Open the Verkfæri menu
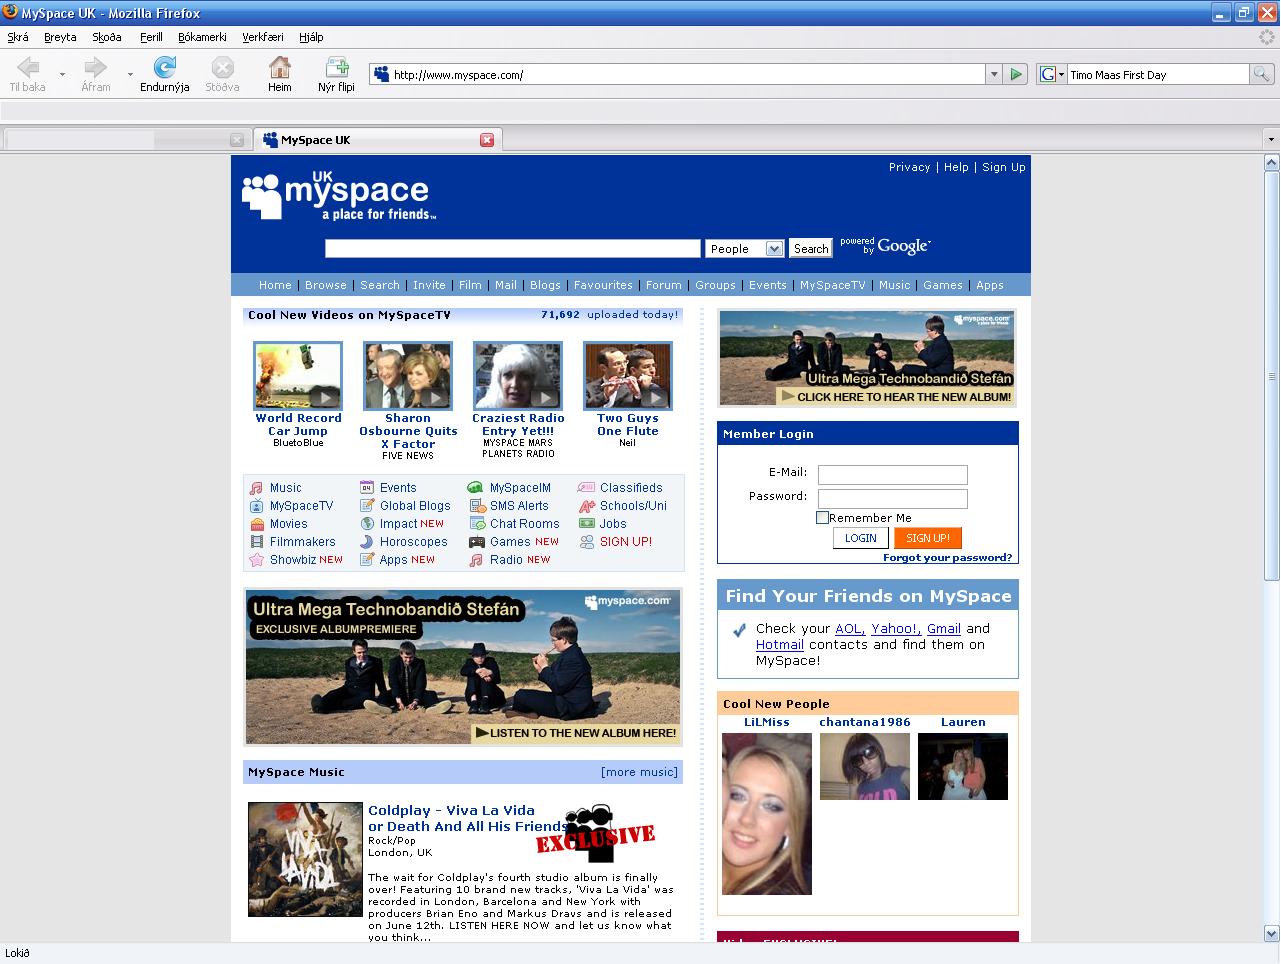1281x964 pixels. (x=262, y=37)
